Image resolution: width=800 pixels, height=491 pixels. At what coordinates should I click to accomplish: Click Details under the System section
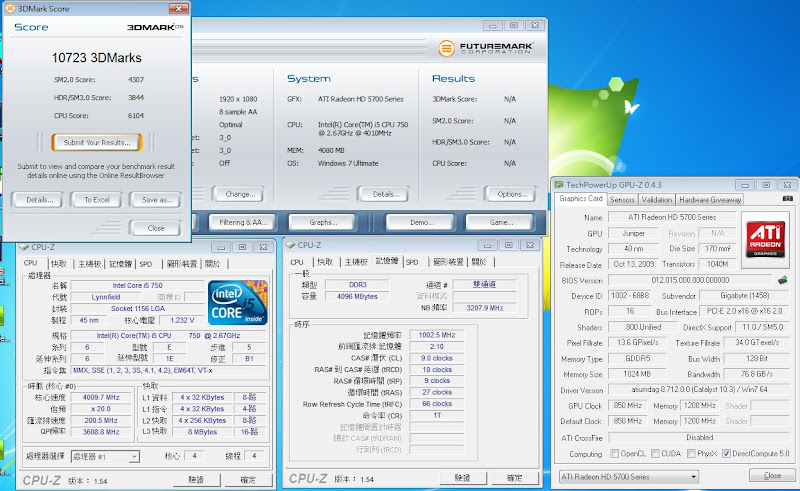[x=386, y=194]
